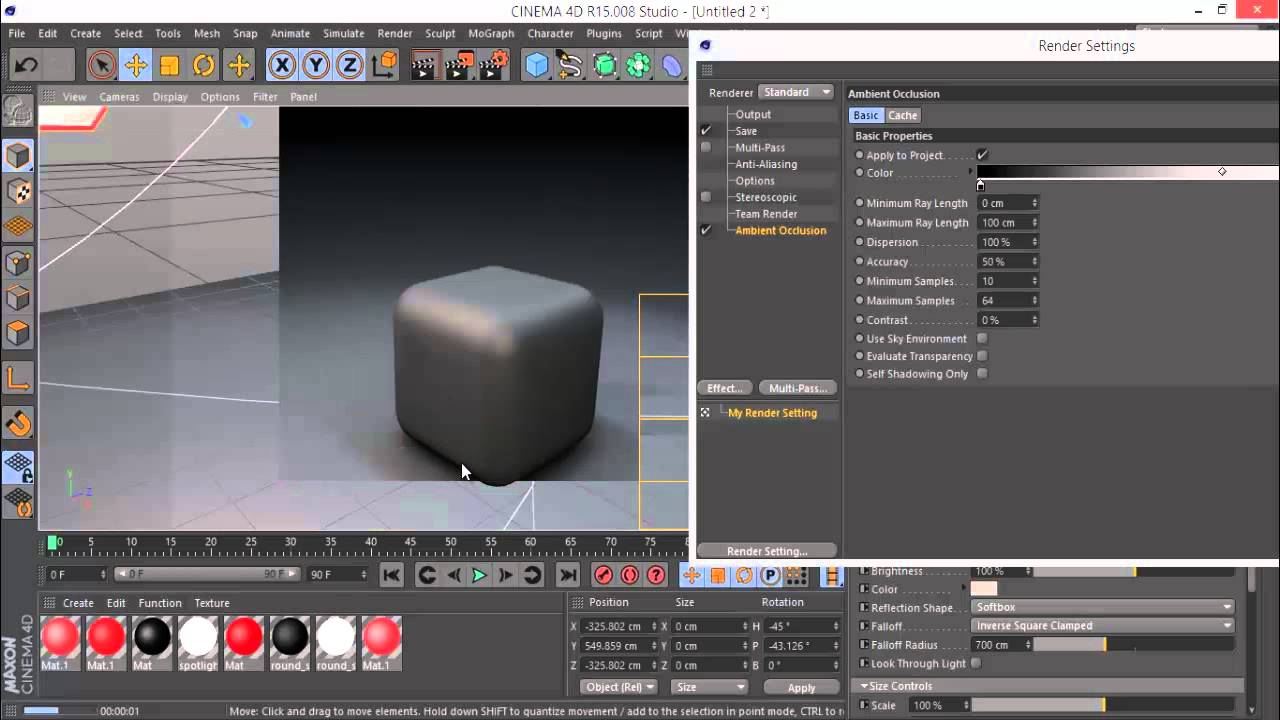Toggle the Z-axis lock
The width and height of the screenshot is (1280, 720).
click(x=349, y=66)
